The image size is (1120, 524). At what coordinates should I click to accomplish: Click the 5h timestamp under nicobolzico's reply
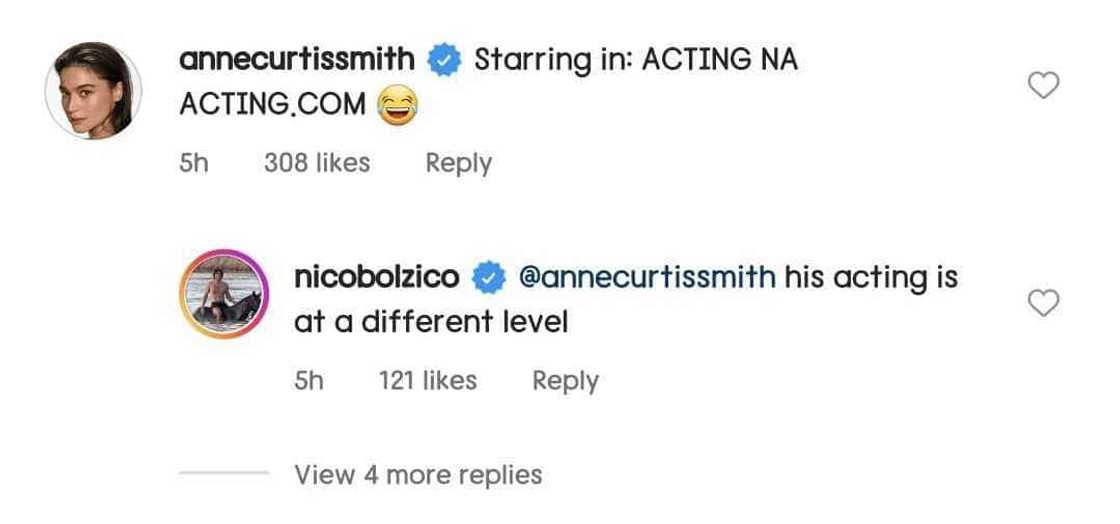[309, 381]
